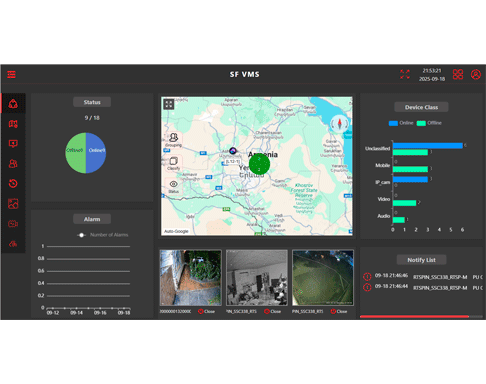Click the SF VMS title text
The width and height of the screenshot is (486, 384).
(244, 74)
